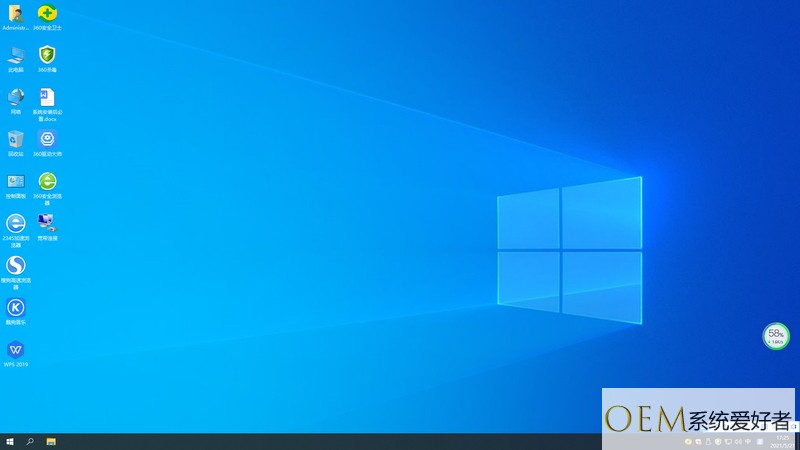Open the Windows Start menu
This screenshot has width=800, height=450.
(x=10, y=442)
